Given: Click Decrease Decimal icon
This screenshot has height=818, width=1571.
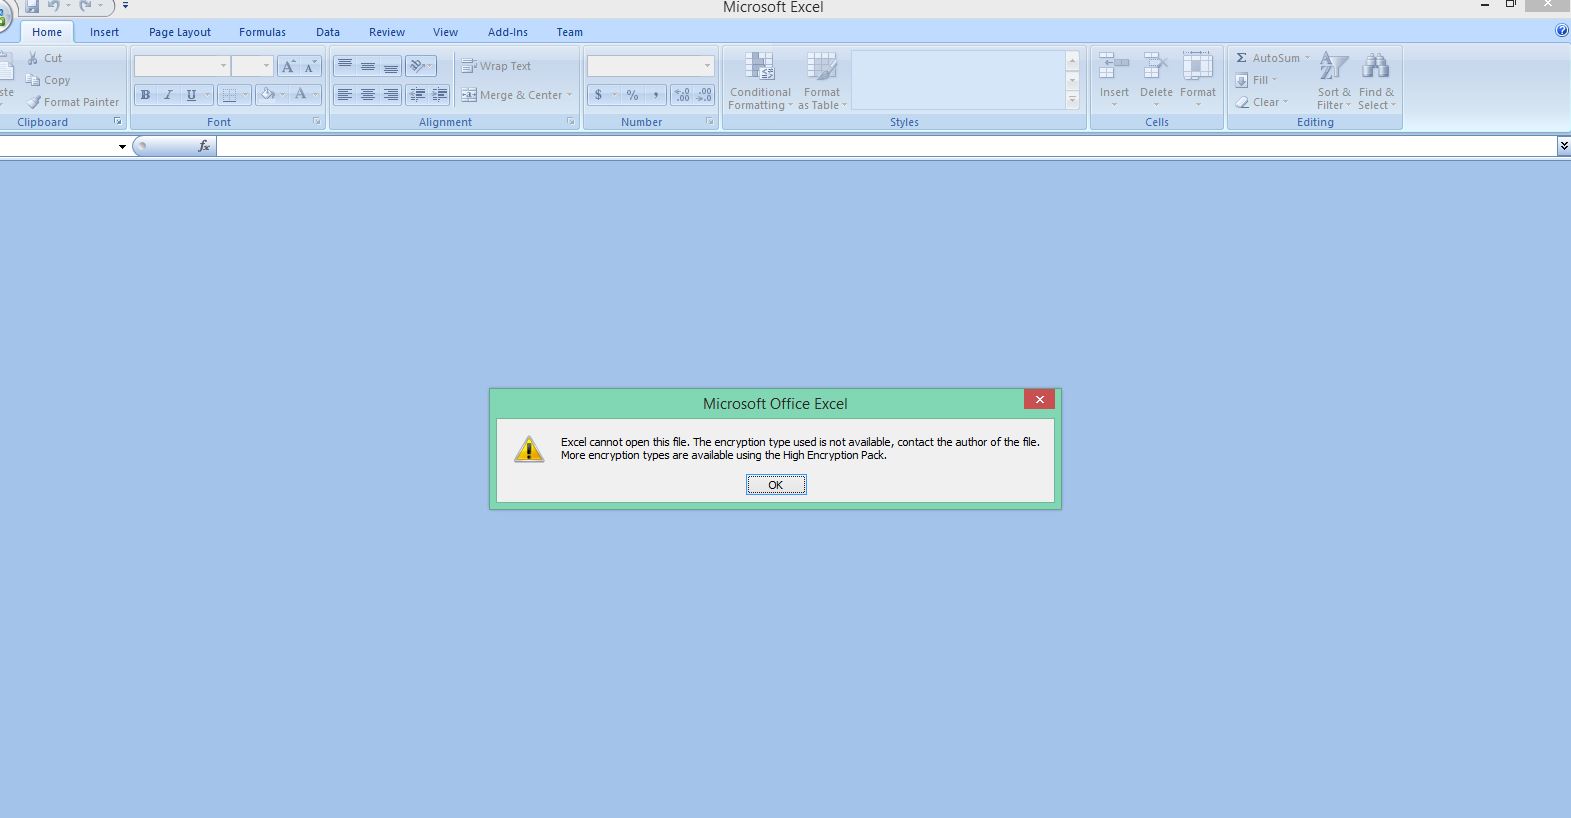Looking at the screenshot, I should click(x=704, y=95).
